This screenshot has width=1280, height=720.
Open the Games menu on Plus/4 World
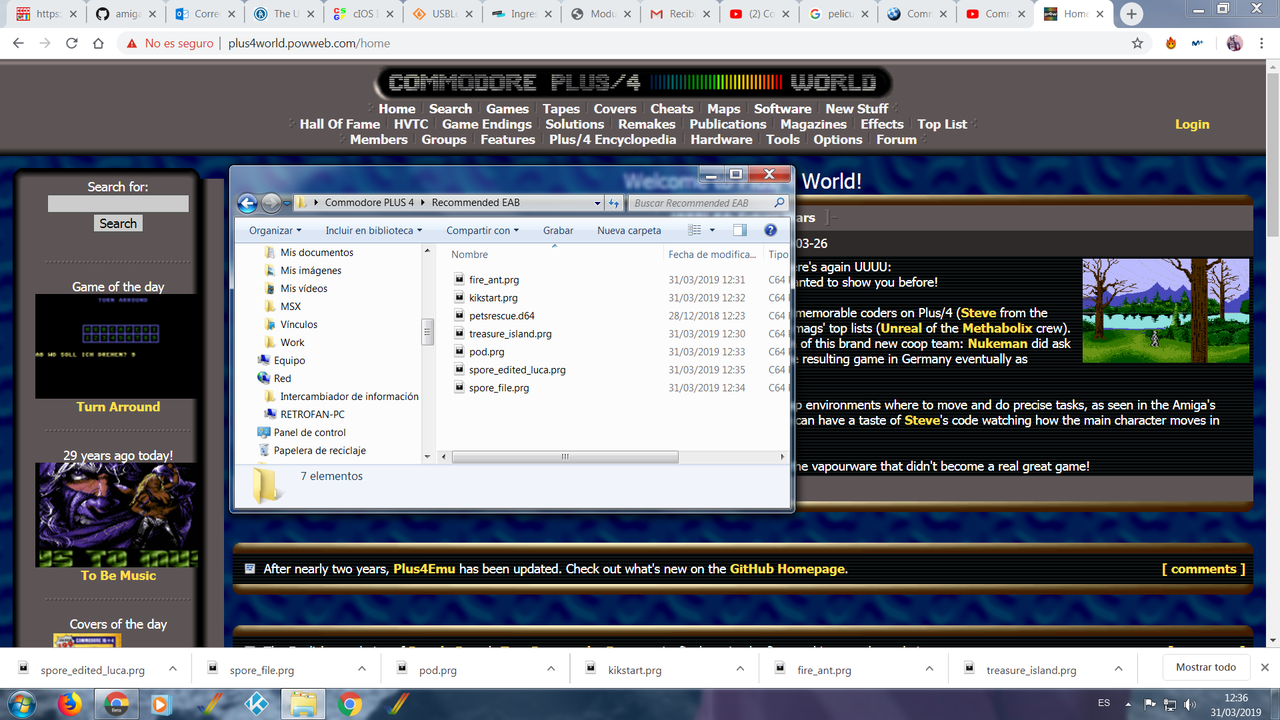coord(507,109)
